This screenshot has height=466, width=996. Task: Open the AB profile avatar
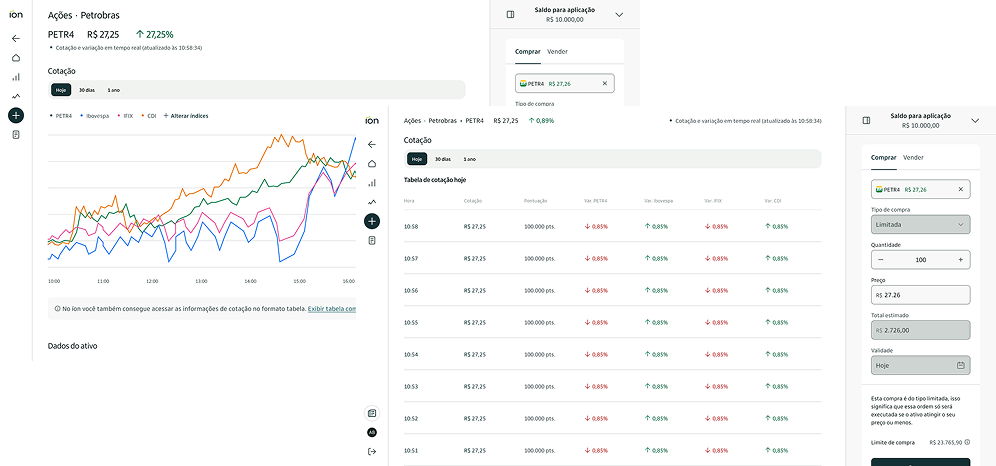click(372, 432)
